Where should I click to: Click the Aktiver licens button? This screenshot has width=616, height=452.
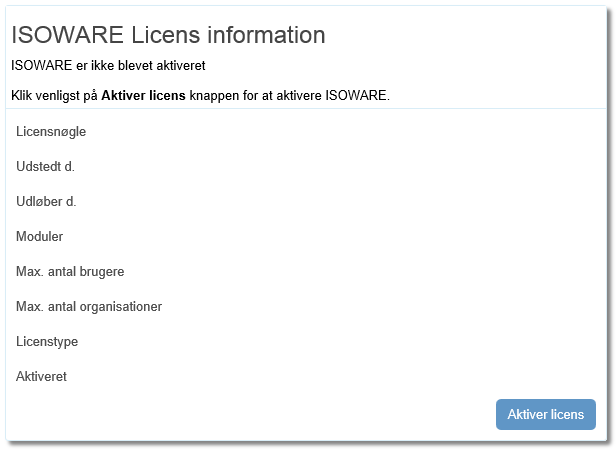546,414
